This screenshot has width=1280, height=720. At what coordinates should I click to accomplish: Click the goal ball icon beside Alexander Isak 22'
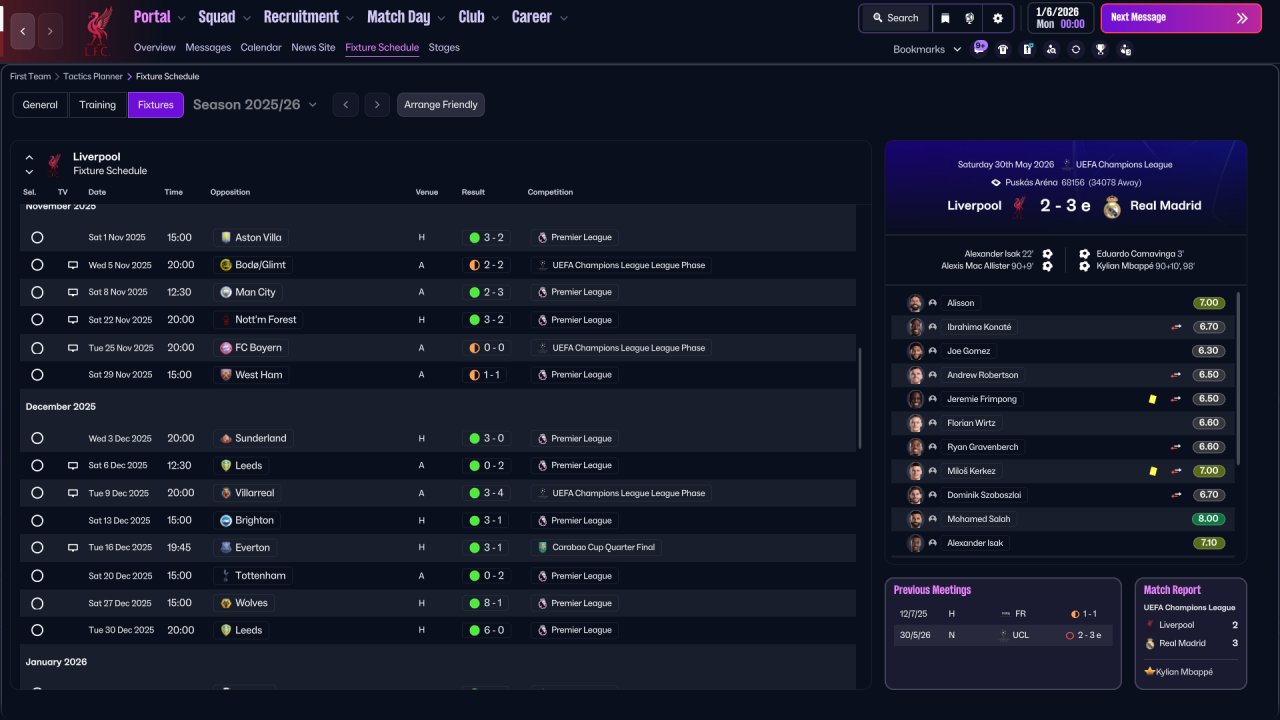coord(1047,254)
